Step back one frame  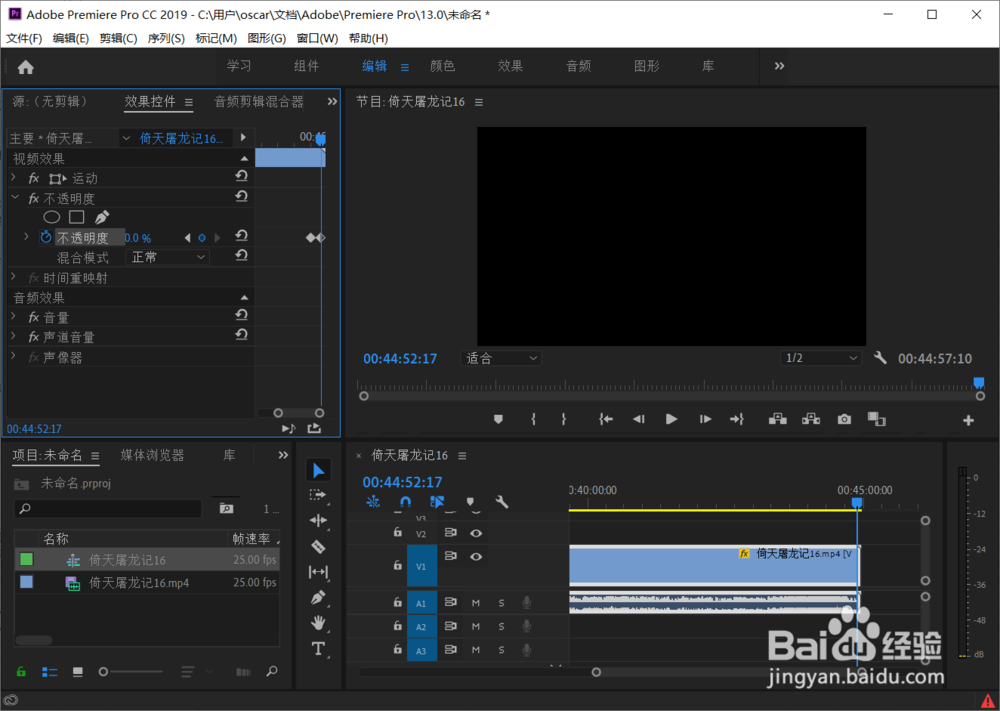coord(638,419)
